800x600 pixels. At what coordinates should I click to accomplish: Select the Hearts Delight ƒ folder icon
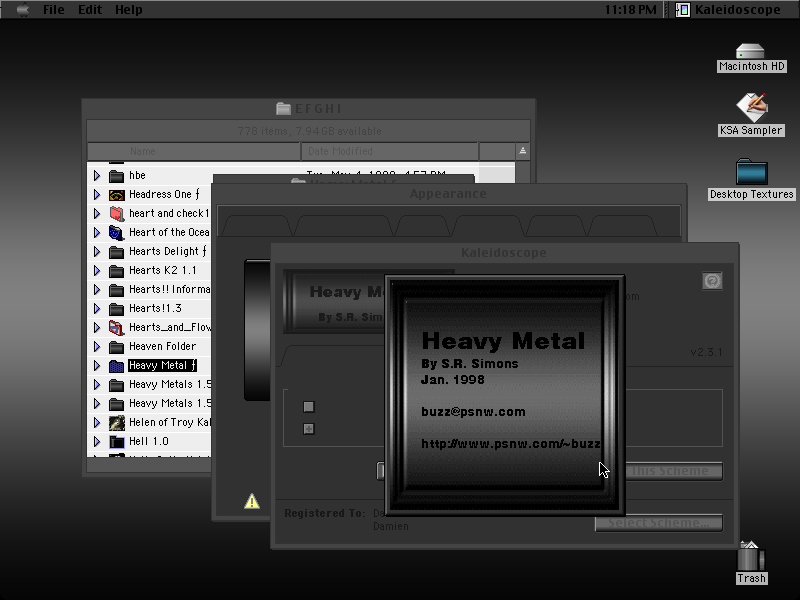pyautogui.click(x=116, y=252)
